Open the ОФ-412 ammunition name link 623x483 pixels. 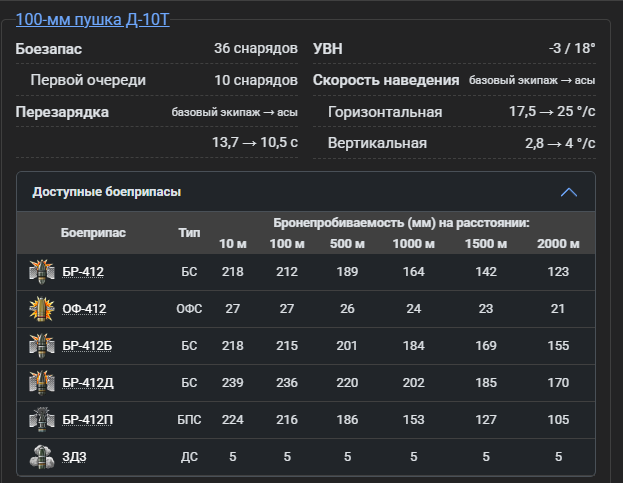pos(84,309)
